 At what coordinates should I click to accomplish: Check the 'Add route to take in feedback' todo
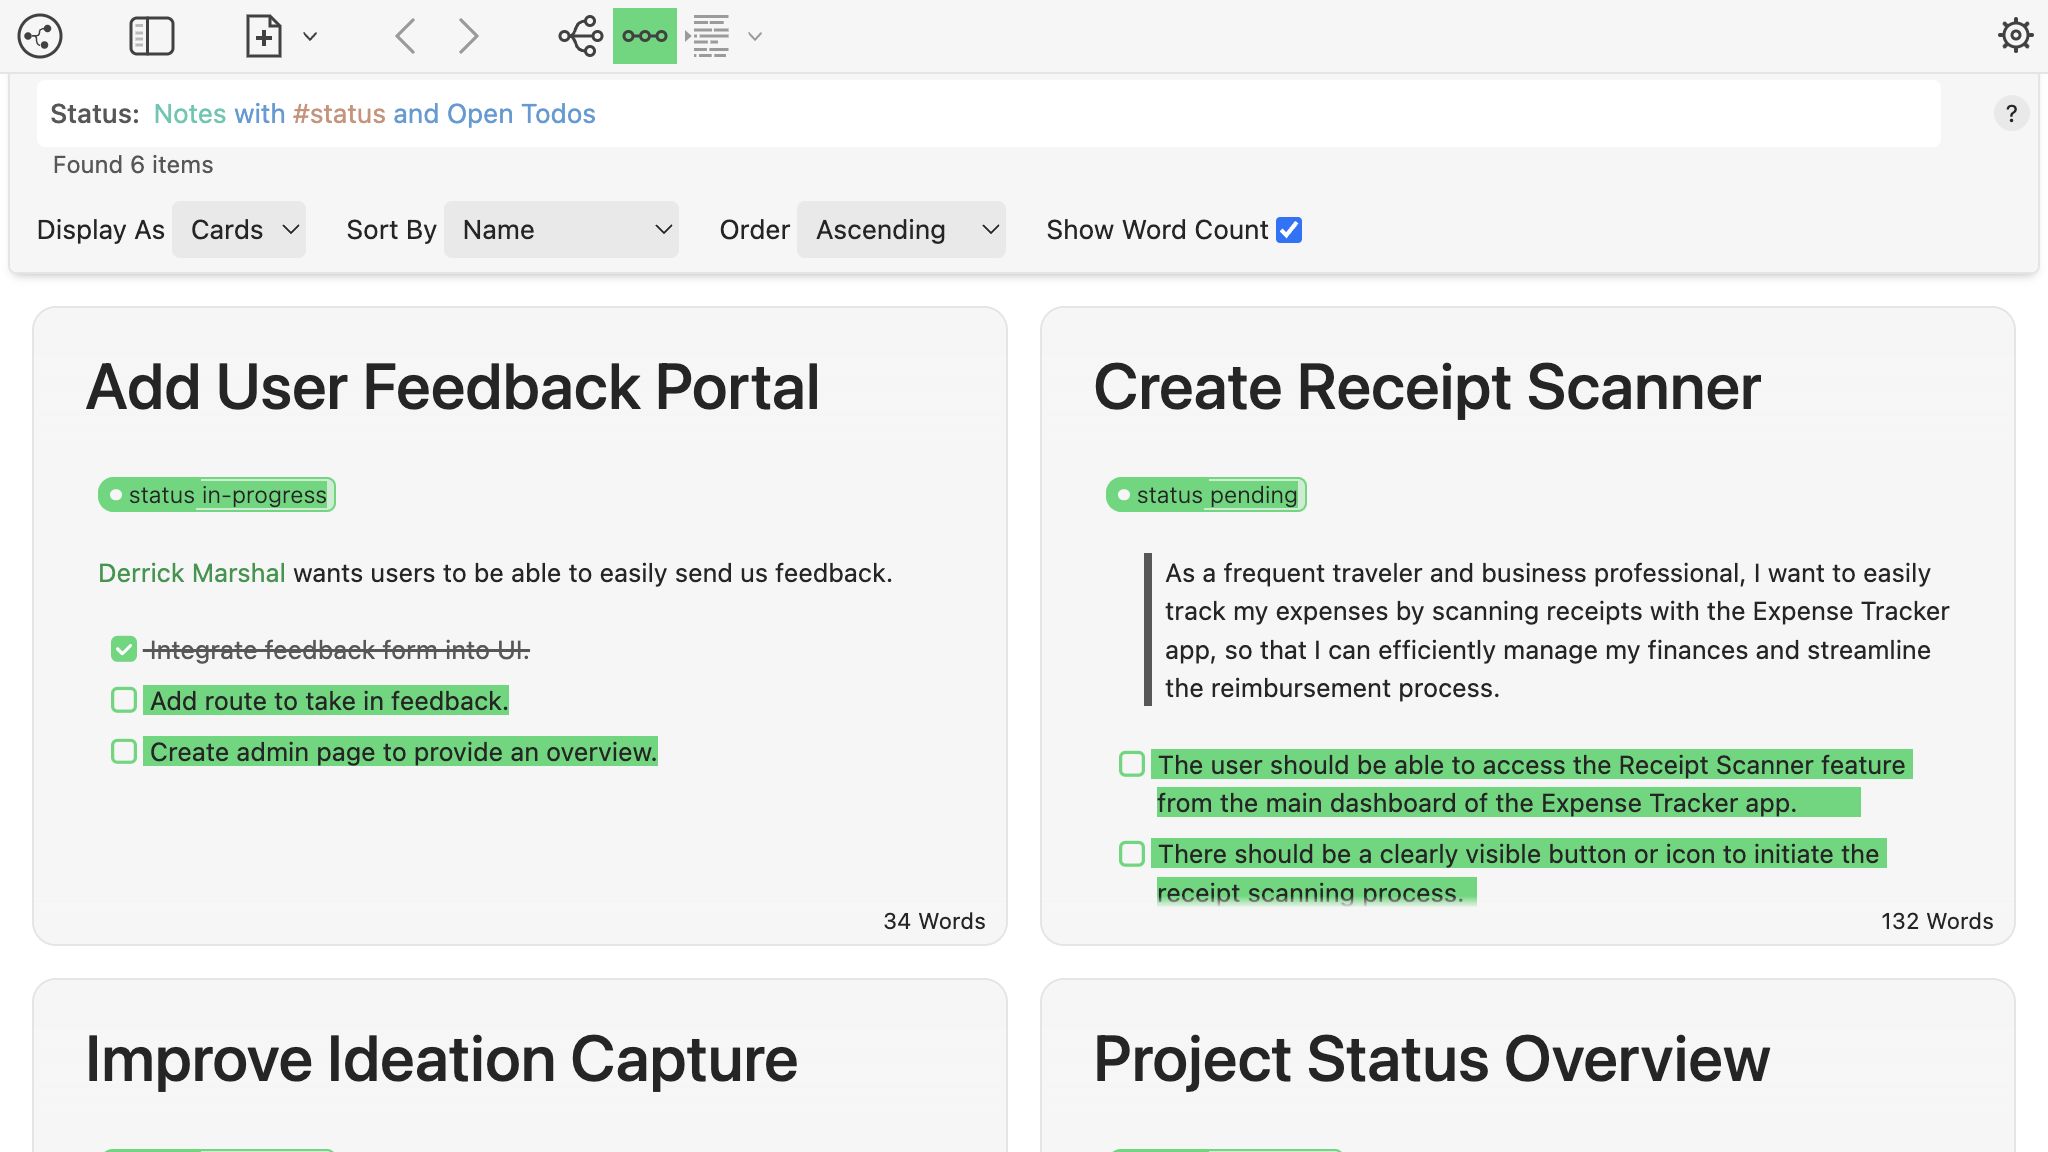click(123, 700)
